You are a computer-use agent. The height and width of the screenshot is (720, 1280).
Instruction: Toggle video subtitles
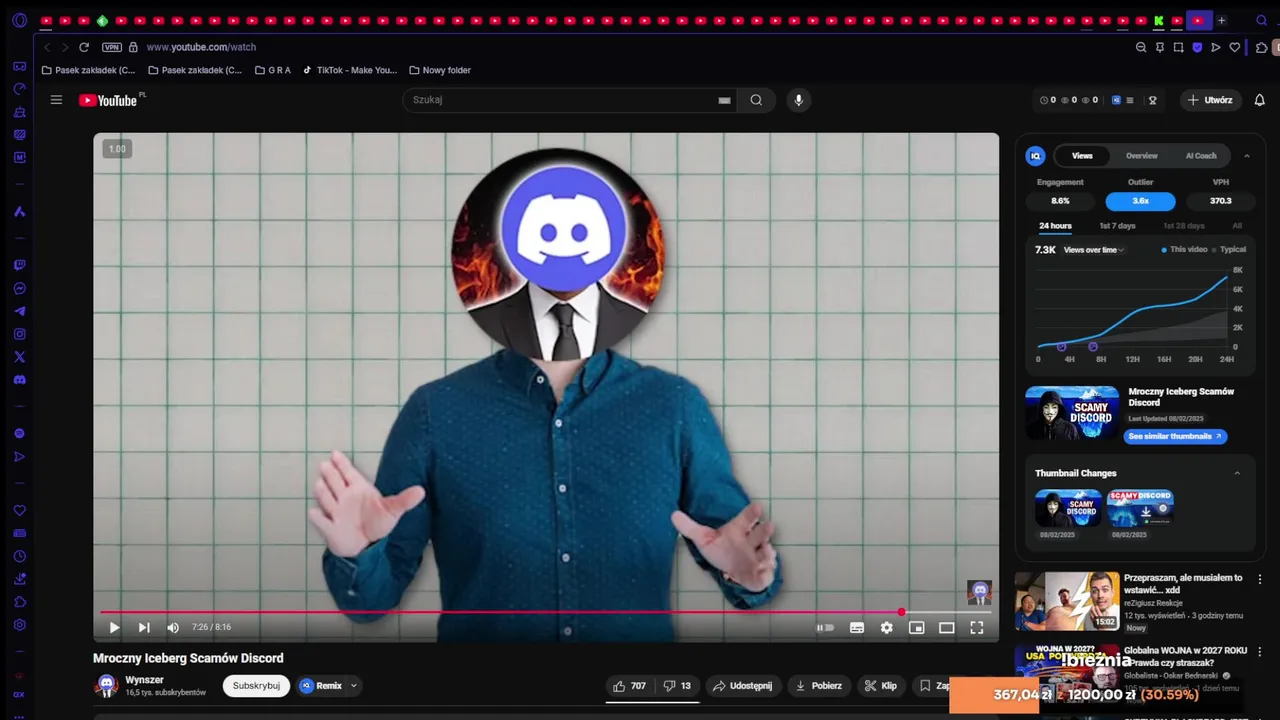pos(857,627)
